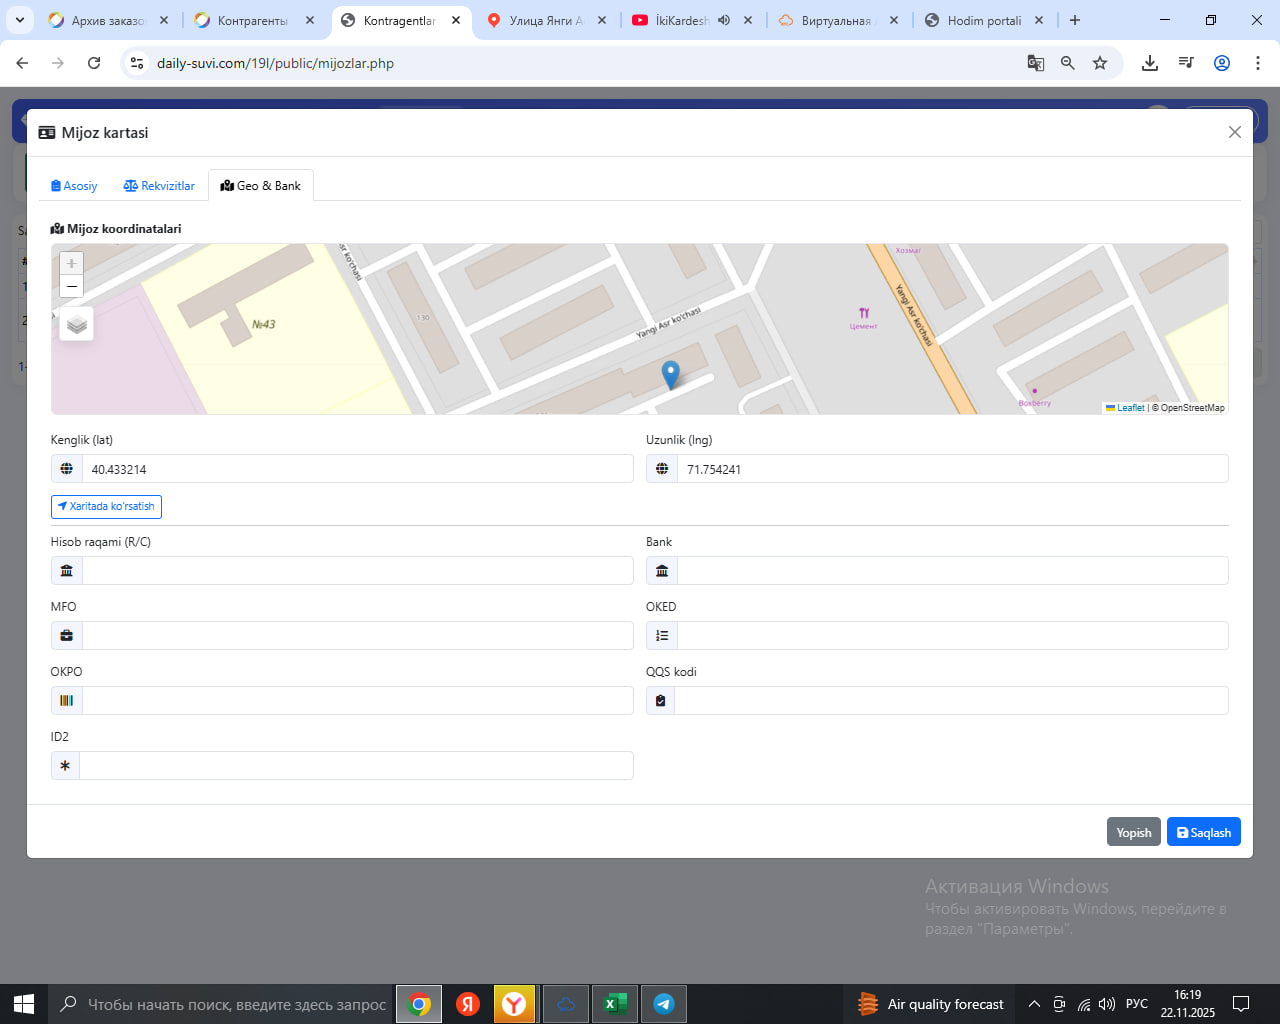Open Telegram from the taskbar
This screenshot has height=1024, width=1280.
click(663, 1004)
